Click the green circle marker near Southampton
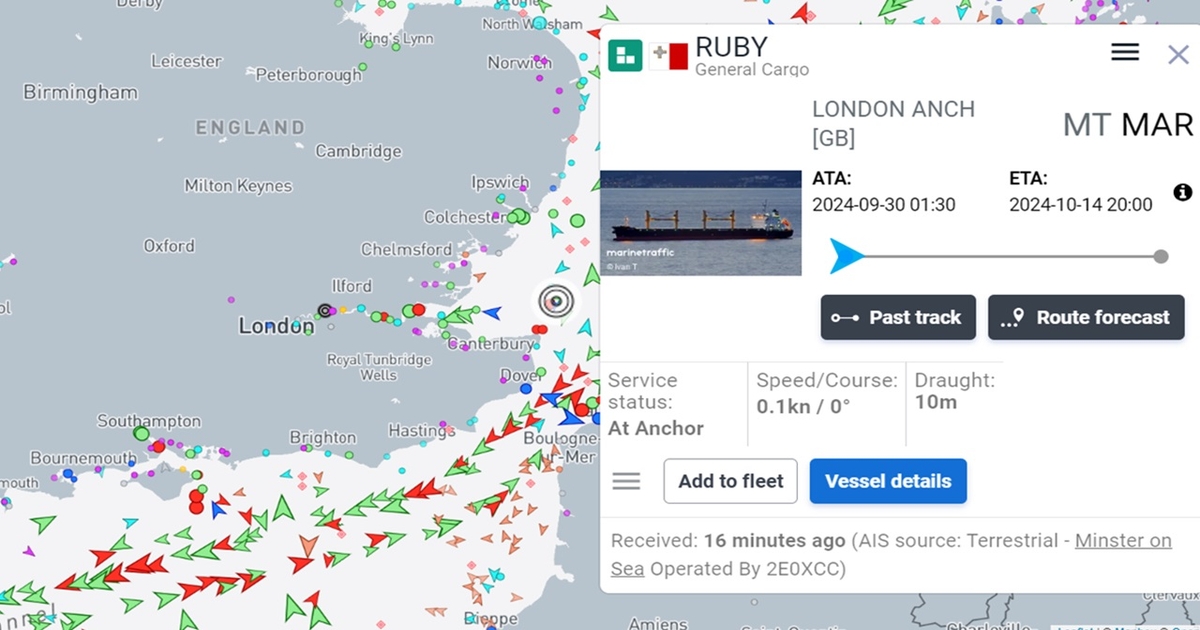 coord(141,434)
